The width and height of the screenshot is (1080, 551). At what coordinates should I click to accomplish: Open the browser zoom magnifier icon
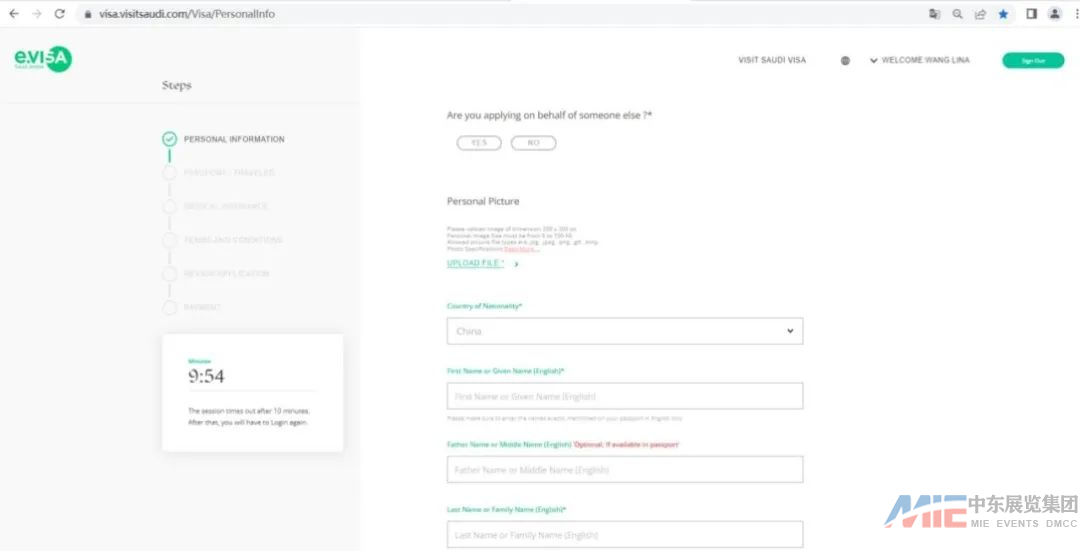click(x=957, y=14)
